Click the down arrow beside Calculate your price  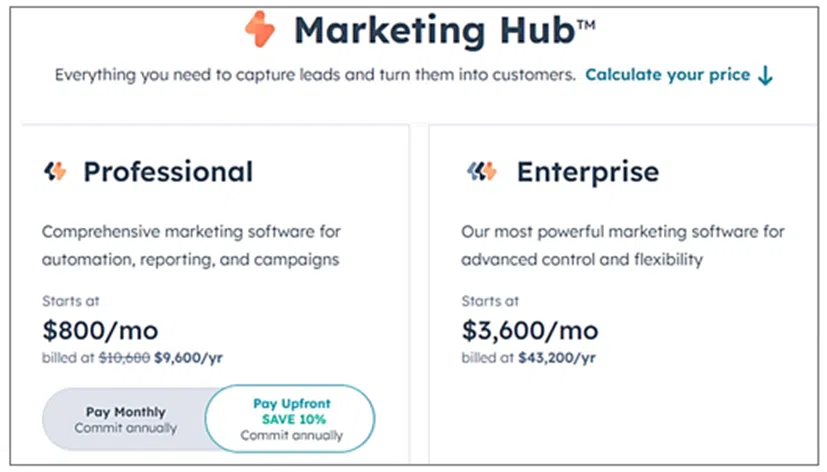coord(765,75)
